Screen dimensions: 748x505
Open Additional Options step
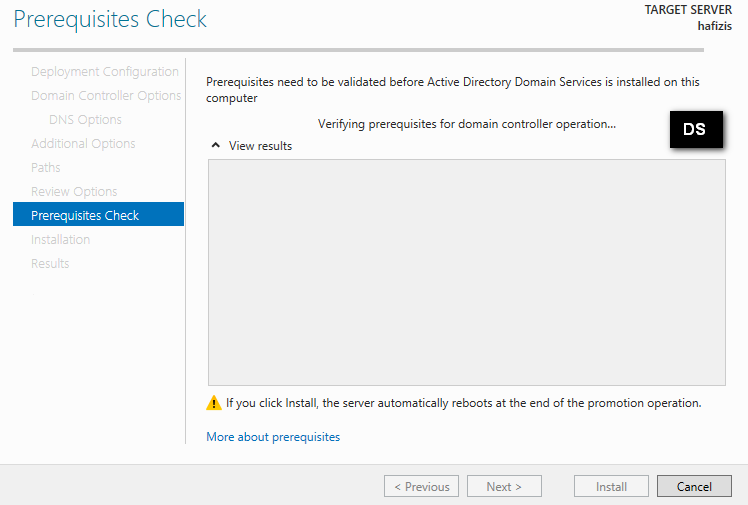[83, 144]
